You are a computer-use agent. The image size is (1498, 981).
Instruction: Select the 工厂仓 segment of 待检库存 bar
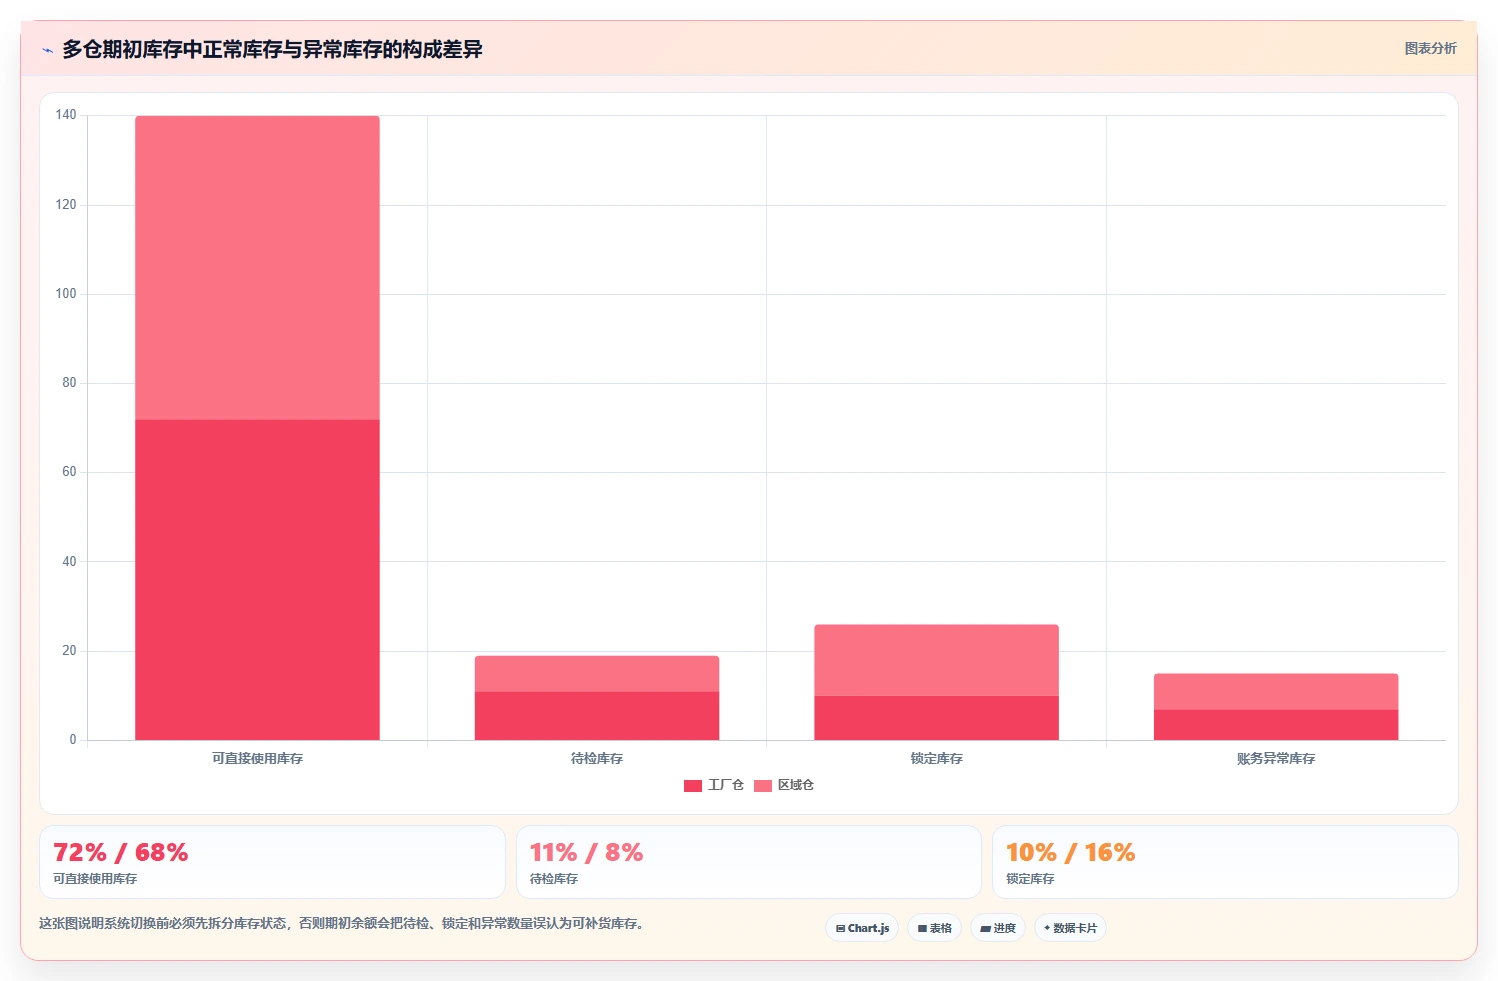tap(597, 716)
